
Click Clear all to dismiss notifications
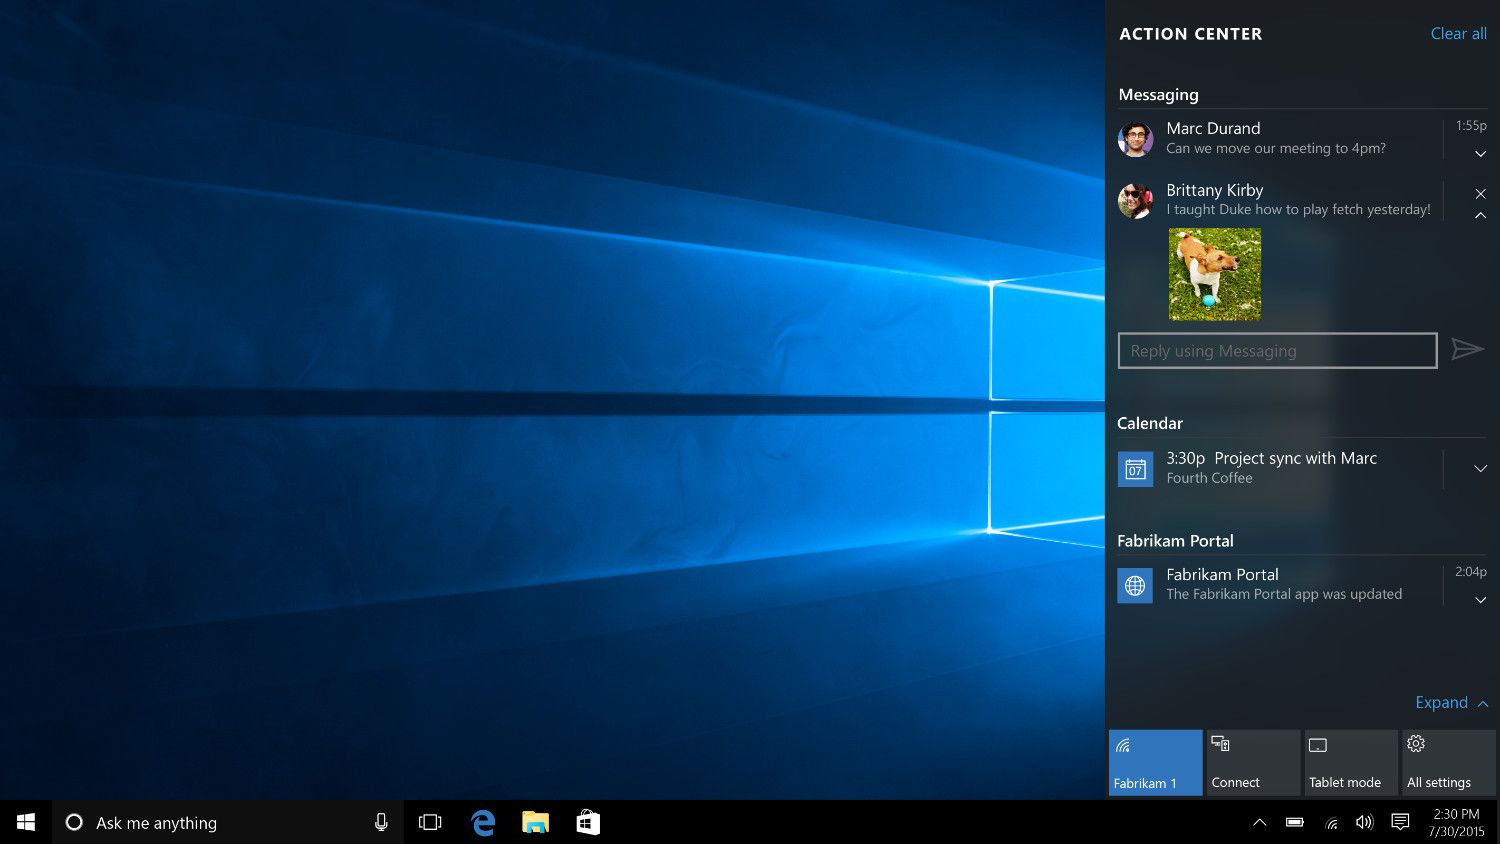coord(1458,33)
